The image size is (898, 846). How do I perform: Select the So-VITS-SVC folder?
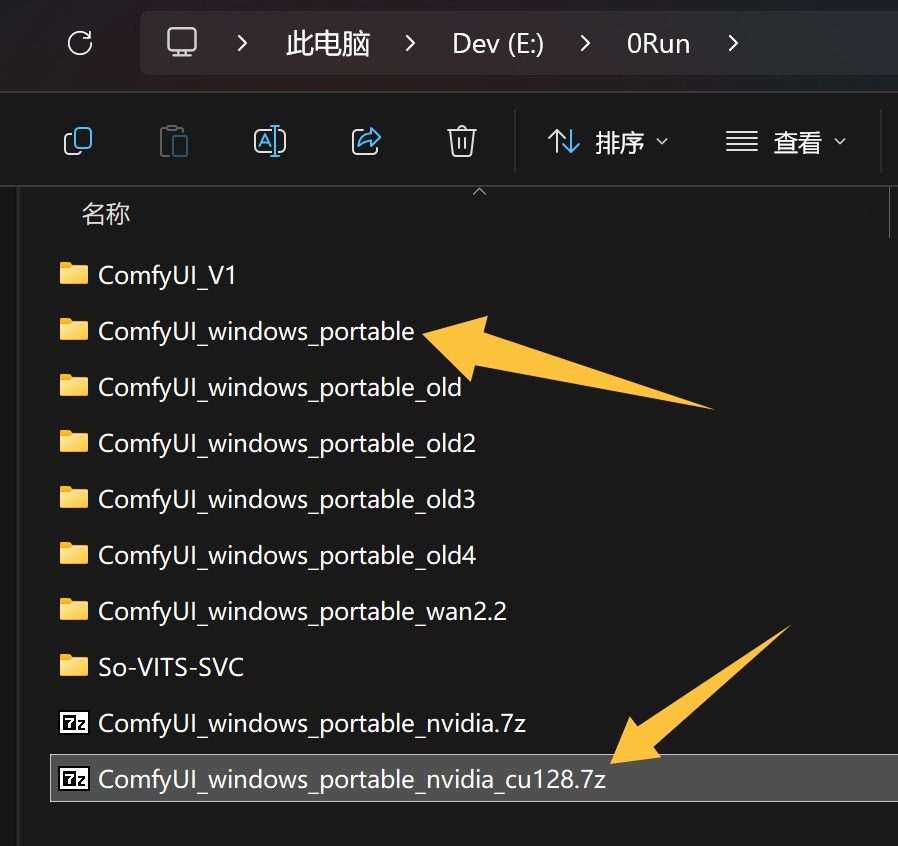tap(170, 666)
